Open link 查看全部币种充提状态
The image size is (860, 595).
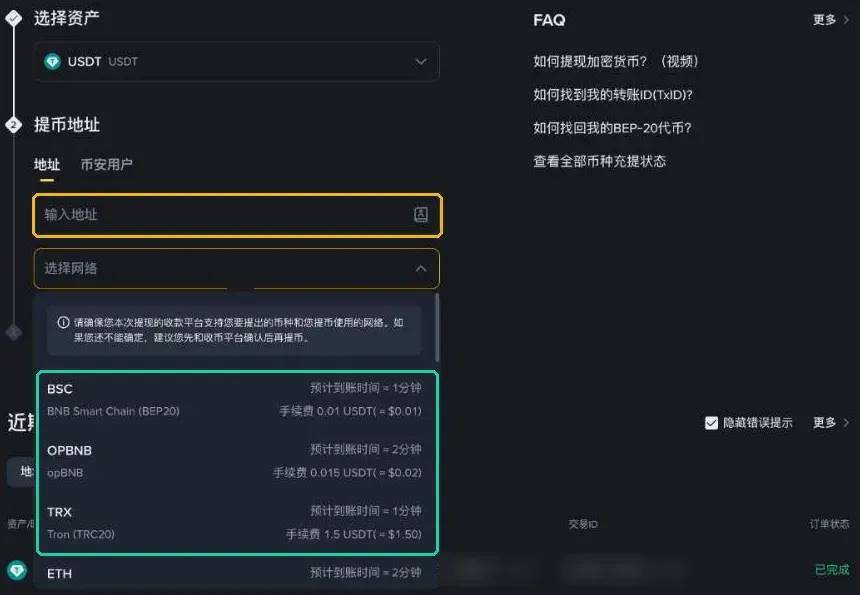(x=599, y=161)
